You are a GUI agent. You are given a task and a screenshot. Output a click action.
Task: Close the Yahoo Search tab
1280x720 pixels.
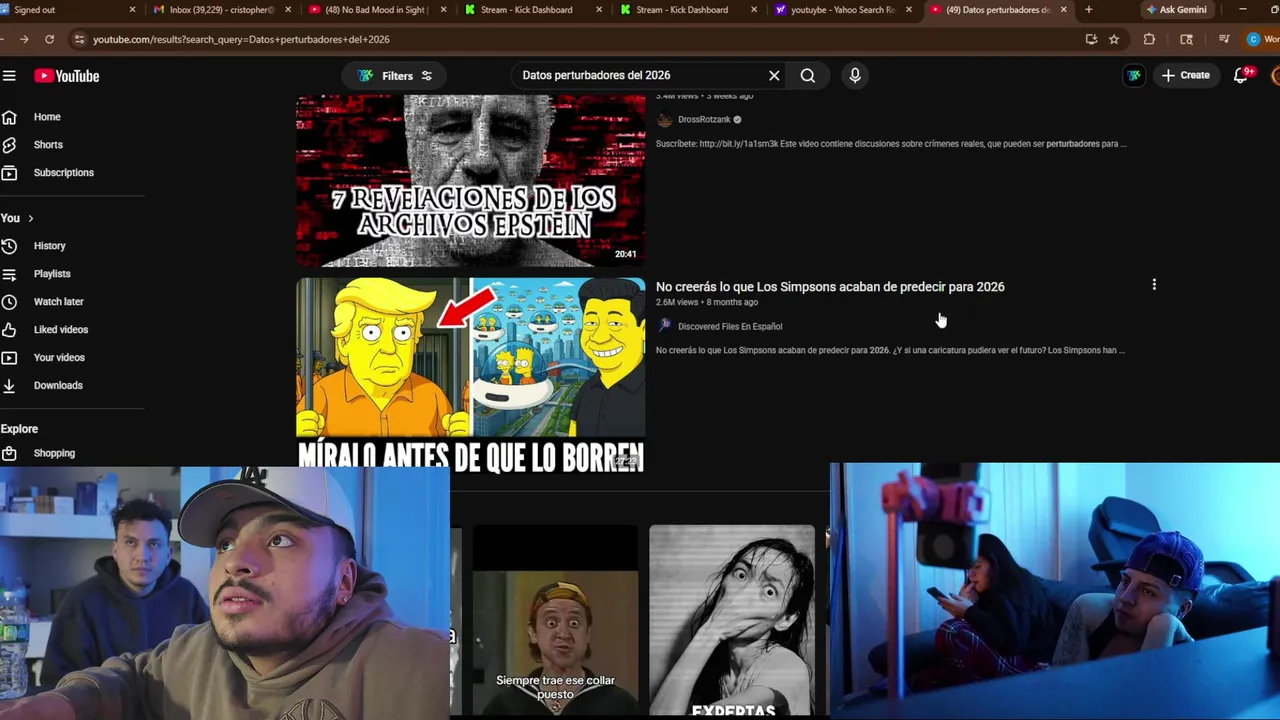point(910,10)
